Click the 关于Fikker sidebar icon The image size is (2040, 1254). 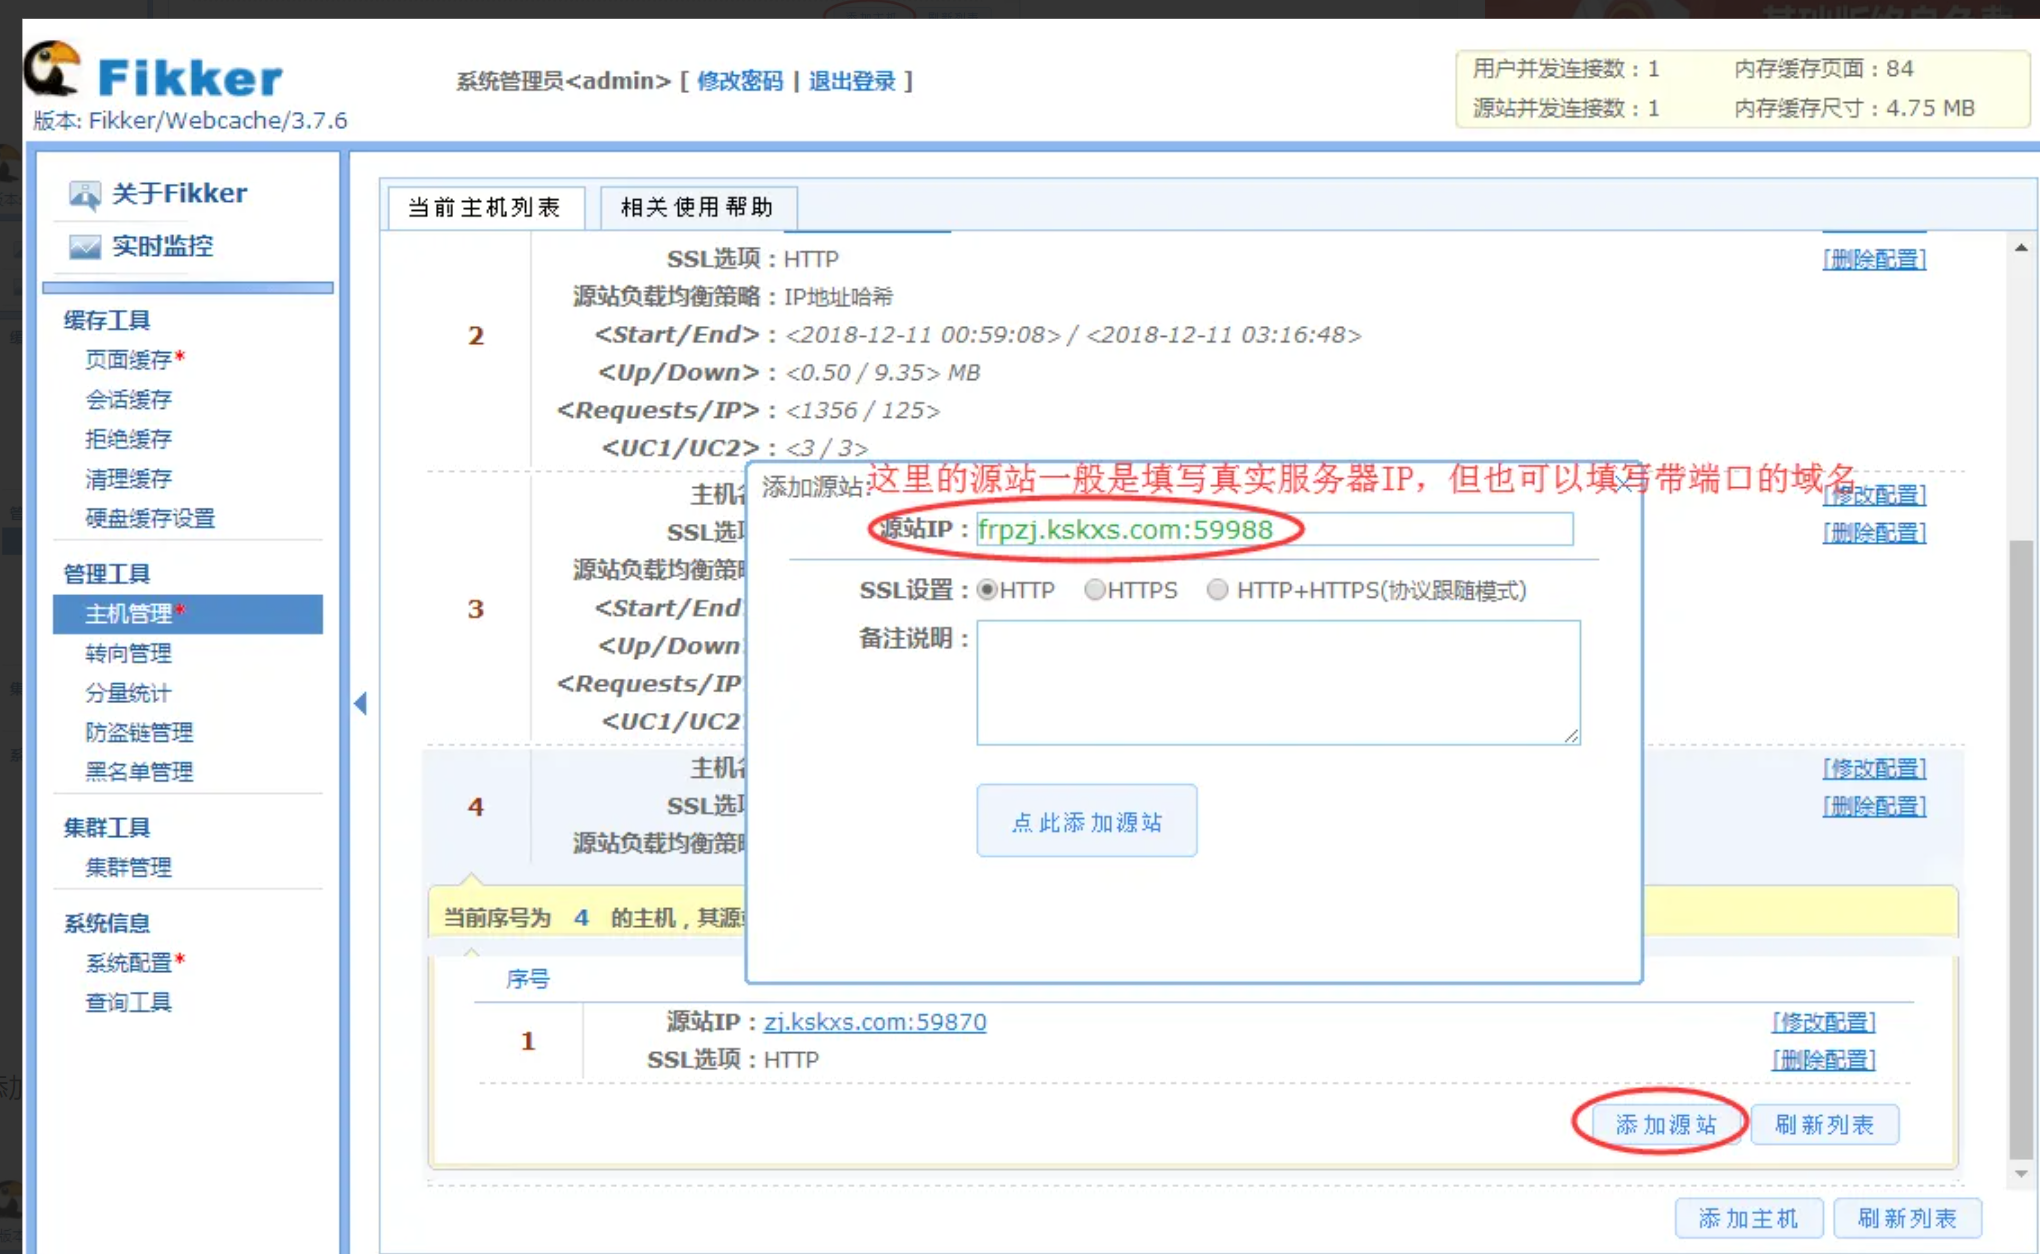coord(84,194)
